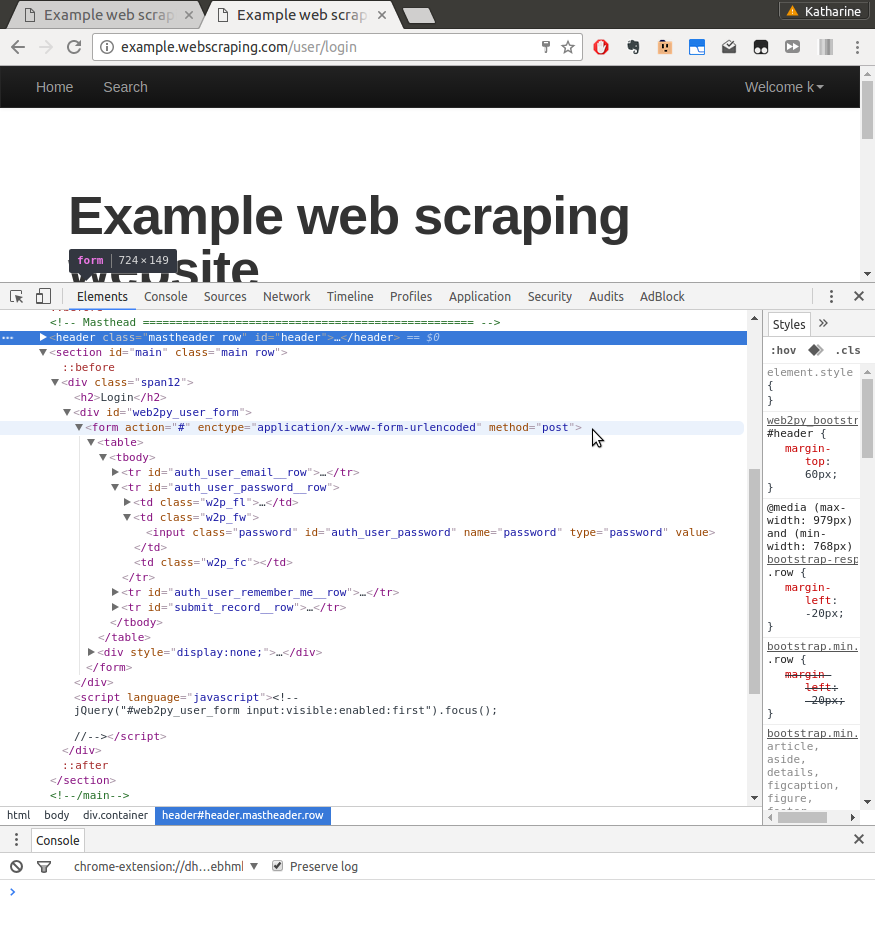Open console filter funnel icon
Viewport: 875px width, 944px height.
coord(44,866)
